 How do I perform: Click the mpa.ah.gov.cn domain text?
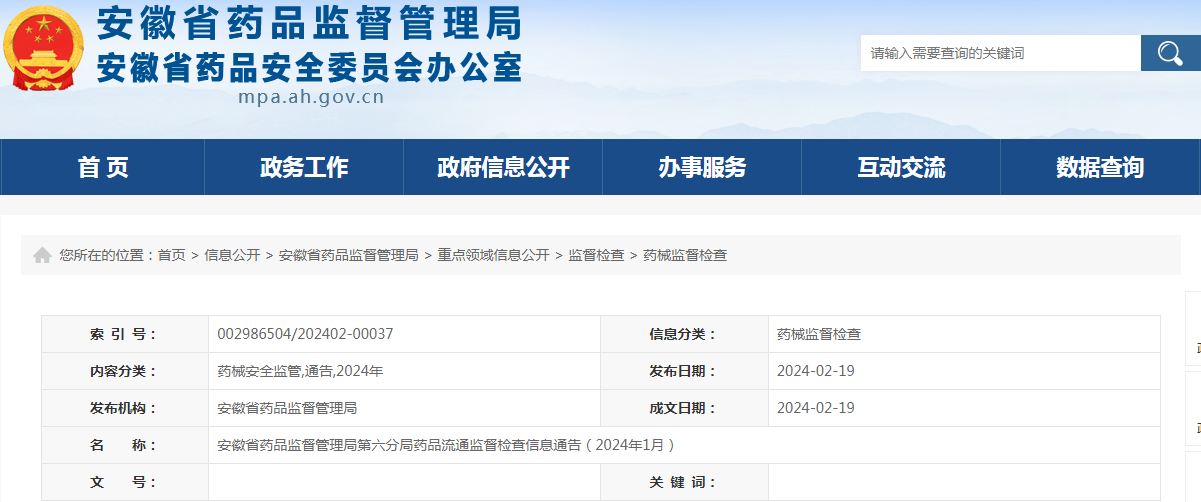pyautogui.click(x=311, y=97)
